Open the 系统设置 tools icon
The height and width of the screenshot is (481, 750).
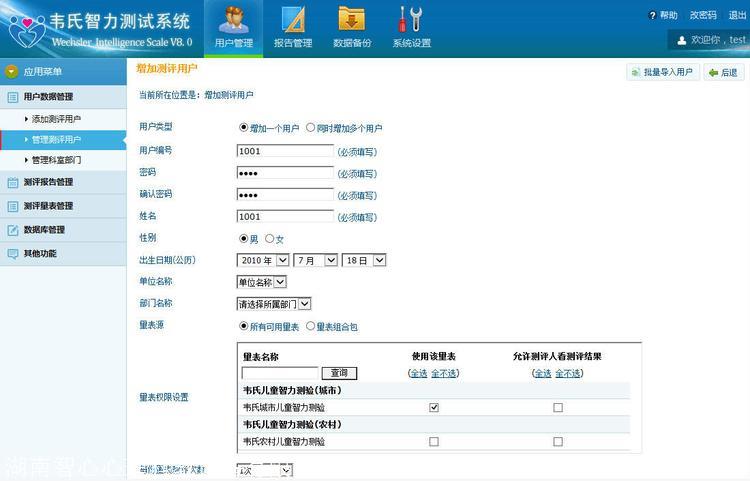click(x=411, y=19)
